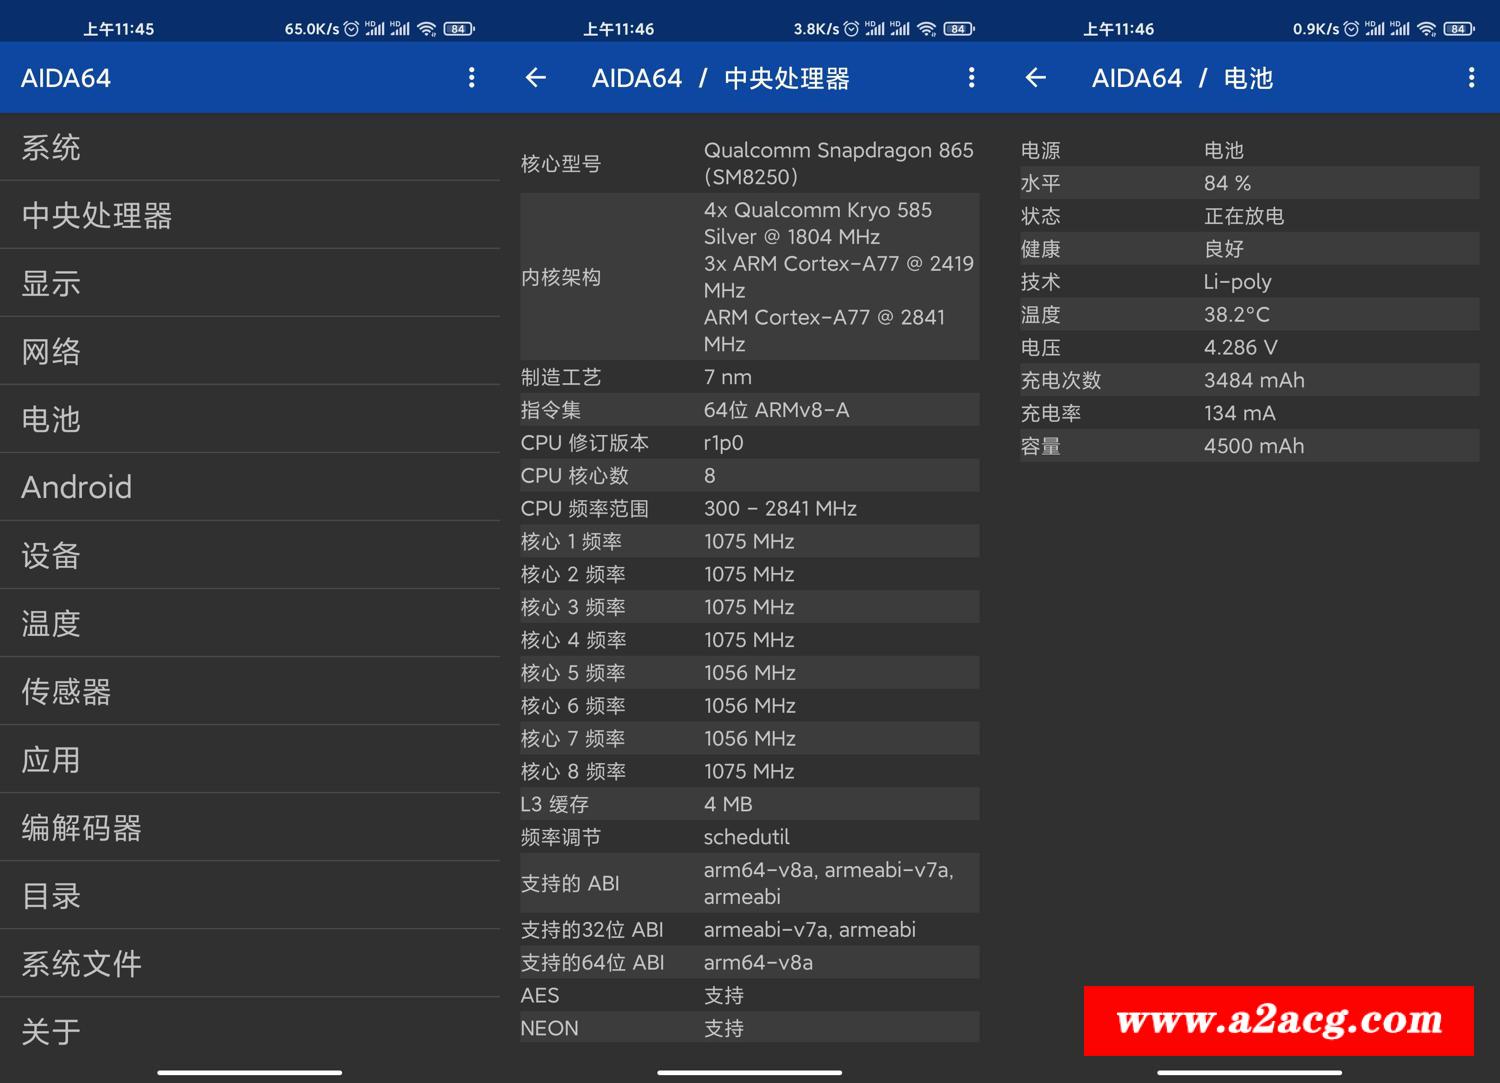This screenshot has width=1500, height=1083.
Task: Open 编解码器 category
Action: (250, 827)
